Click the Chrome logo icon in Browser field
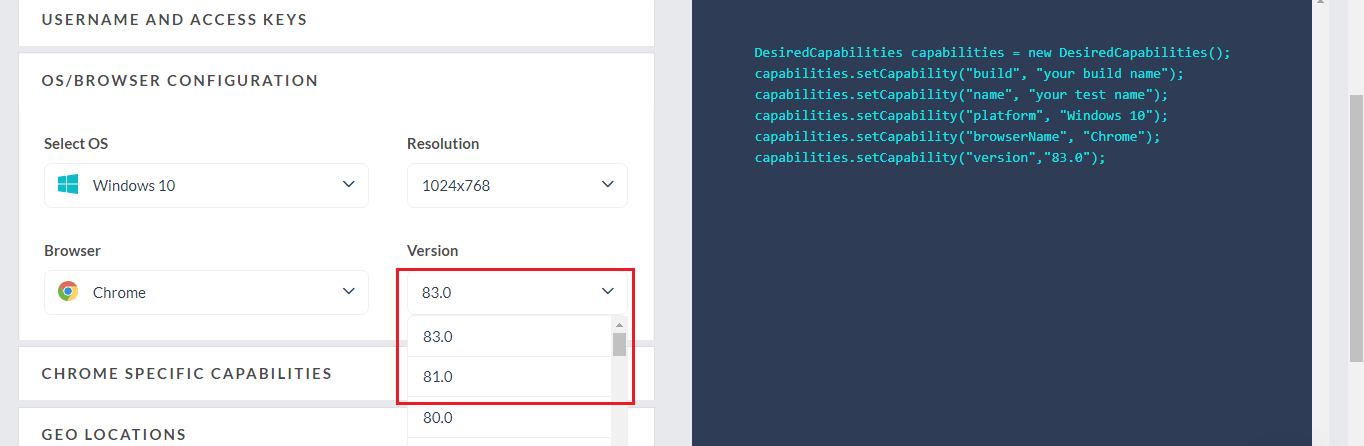Image resolution: width=1364 pixels, height=446 pixels. pos(68,292)
